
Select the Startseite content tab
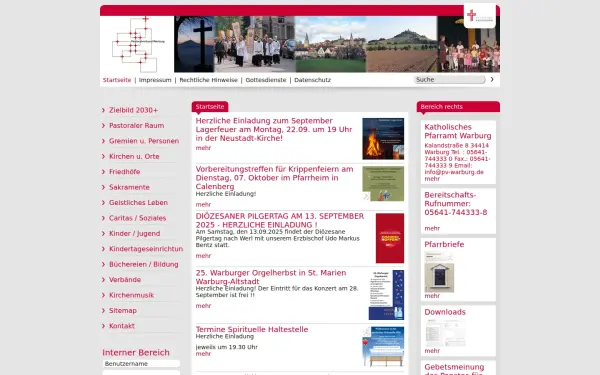[210, 107]
